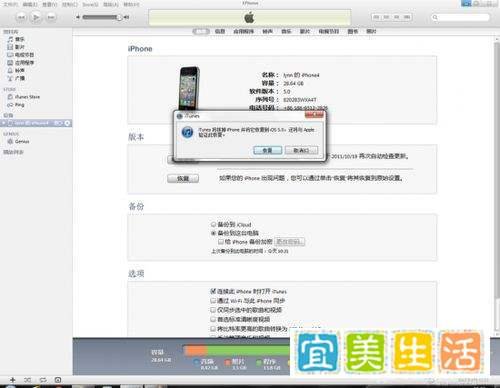Click the Change Password (更改密码) button

click(289, 241)
